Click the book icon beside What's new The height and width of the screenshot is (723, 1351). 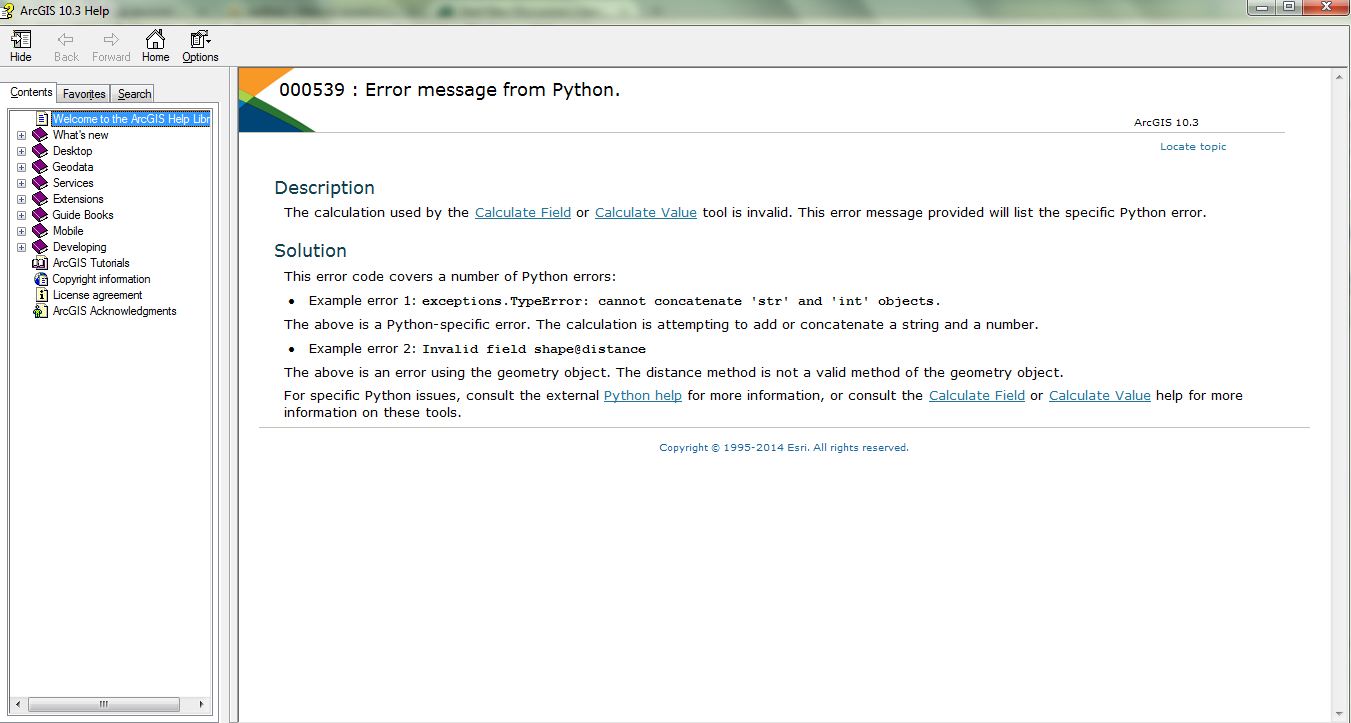(x=40, y=135)
